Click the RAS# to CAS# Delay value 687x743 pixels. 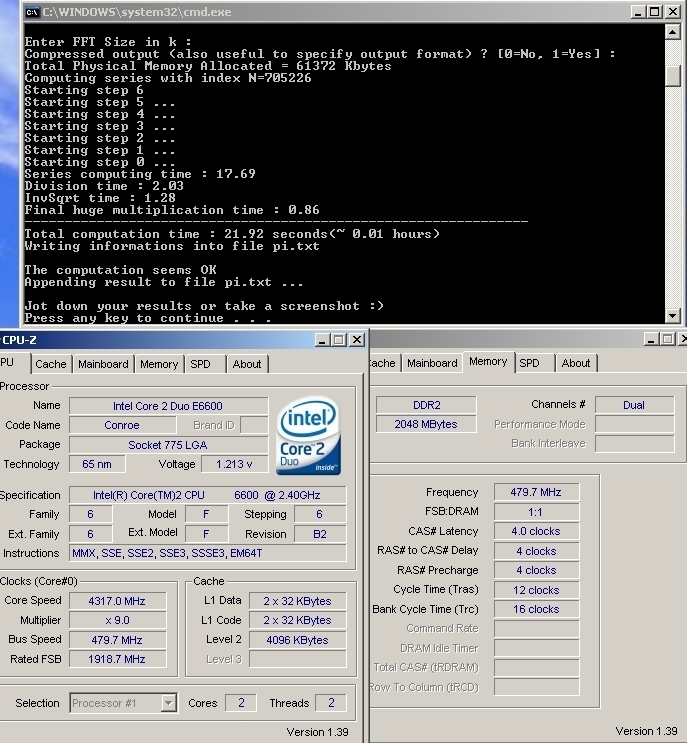[536, 551]
